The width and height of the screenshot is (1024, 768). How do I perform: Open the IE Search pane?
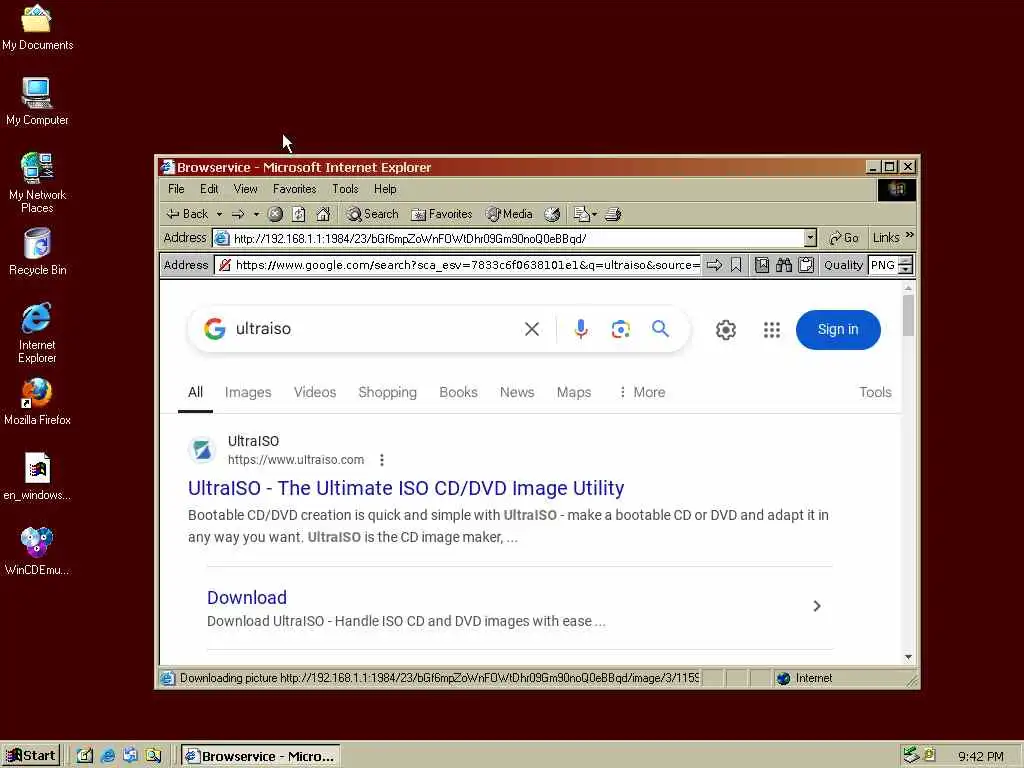coord(372,214)
